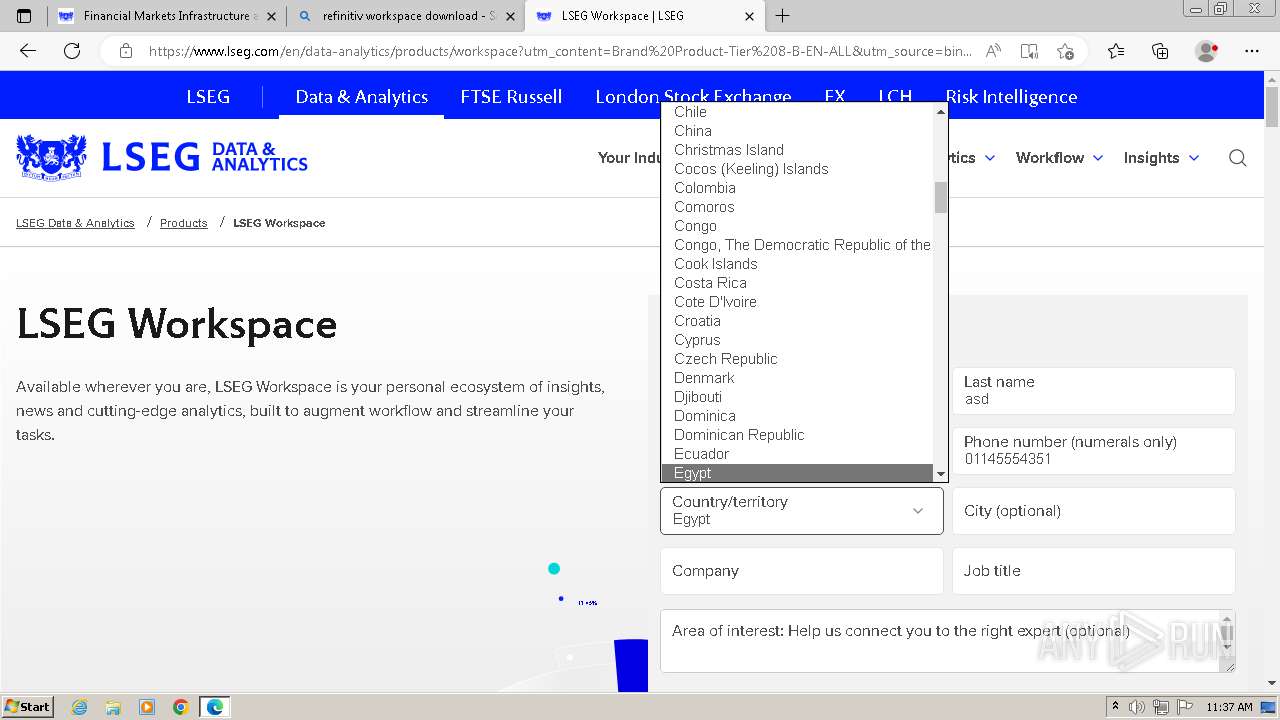The image size is (1280, 720).
Task: Open the Favorites list icon
Action: [x=1116, y=51]
